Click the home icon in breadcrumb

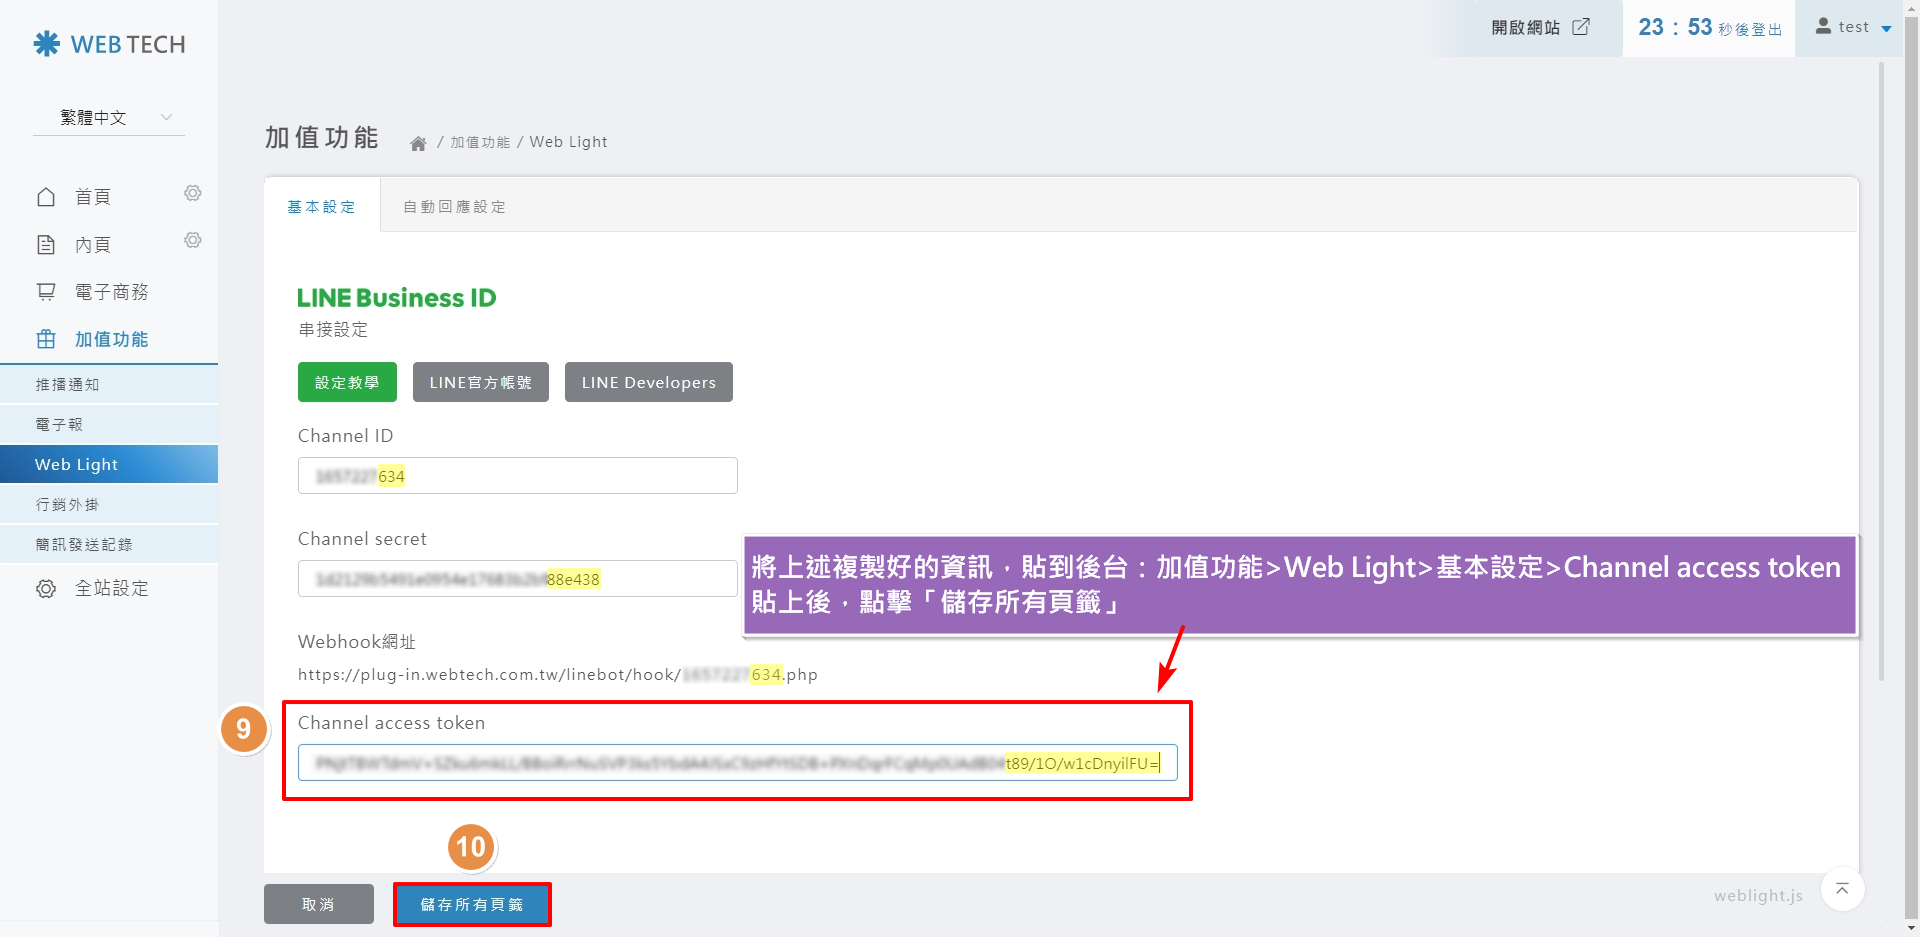coord(418,143)
